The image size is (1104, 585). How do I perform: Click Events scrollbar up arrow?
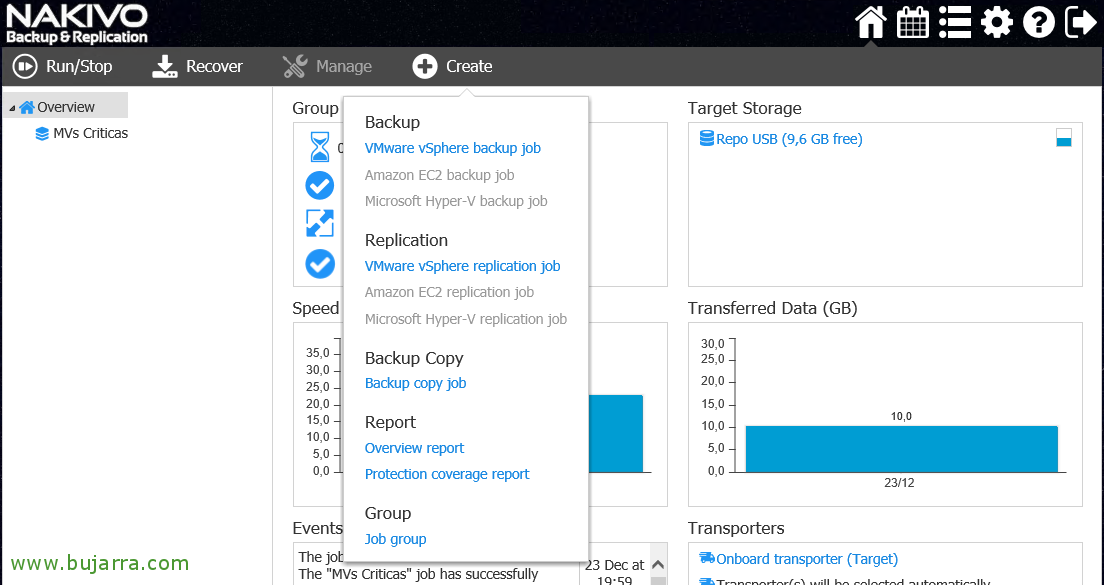[x=658, y=565]
